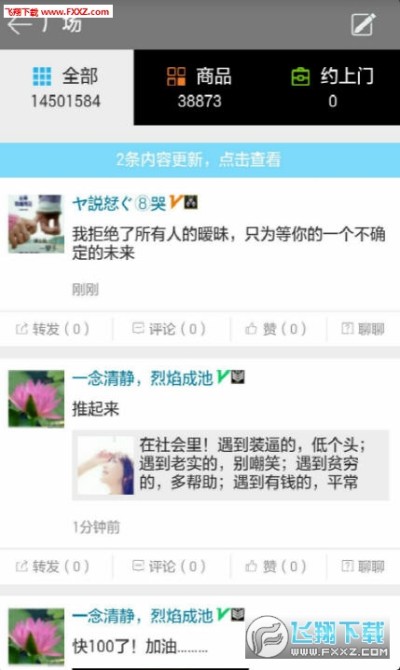This screenshot has width=400, height=670.
Task: Tap 聊聊 on the second post
Action: (363, 566)
